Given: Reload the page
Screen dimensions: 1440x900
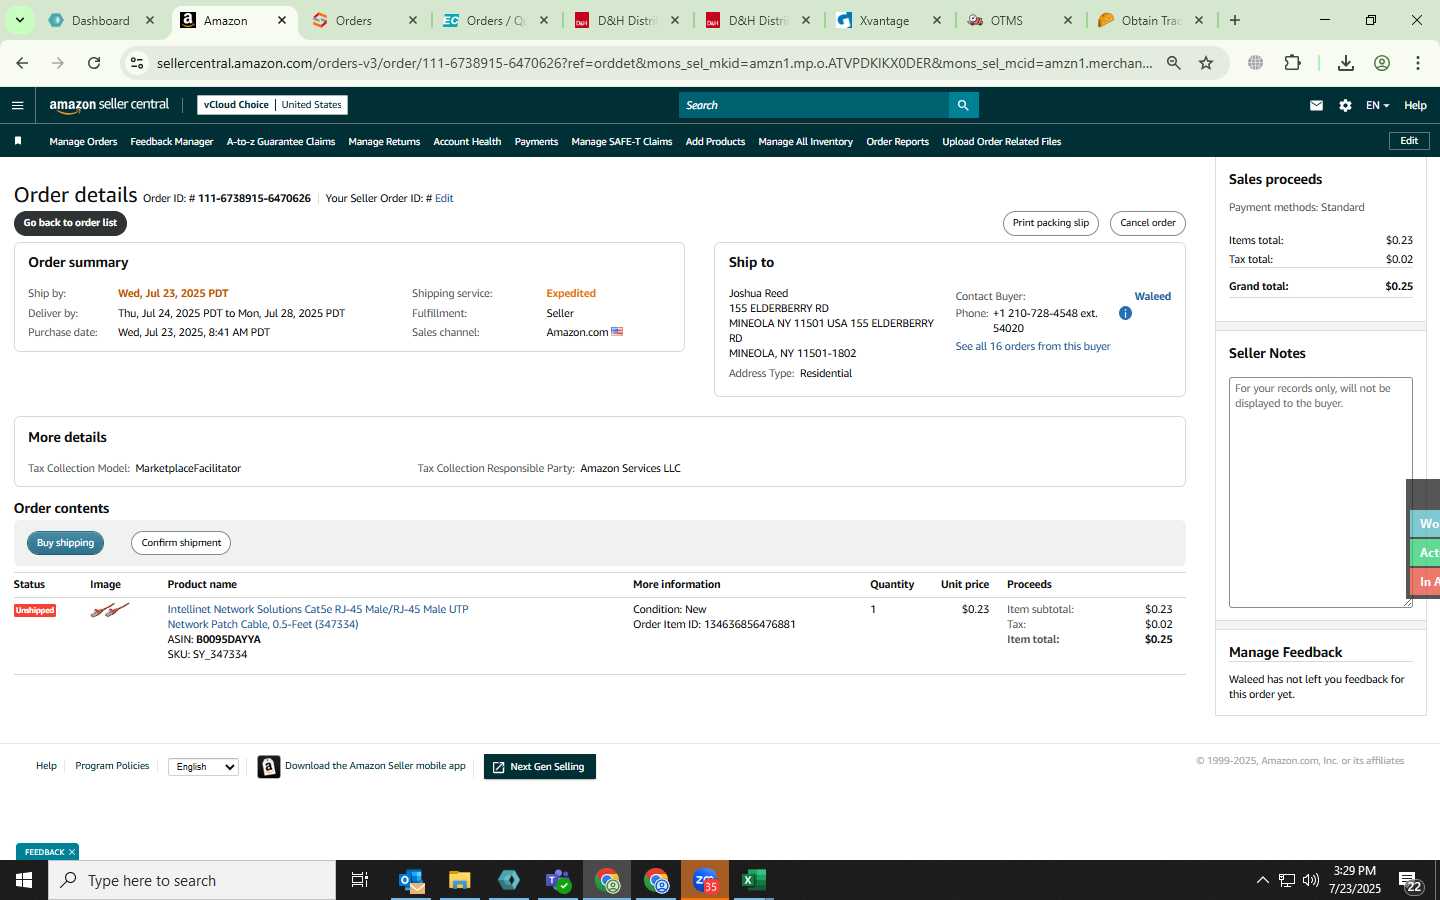Looking at the screenshot, I should 94,63.
